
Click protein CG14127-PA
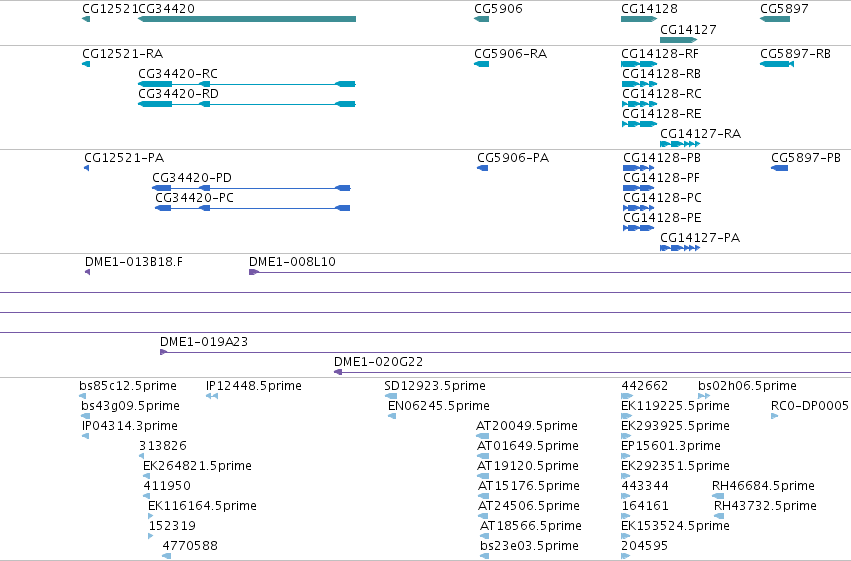(679, 248)
